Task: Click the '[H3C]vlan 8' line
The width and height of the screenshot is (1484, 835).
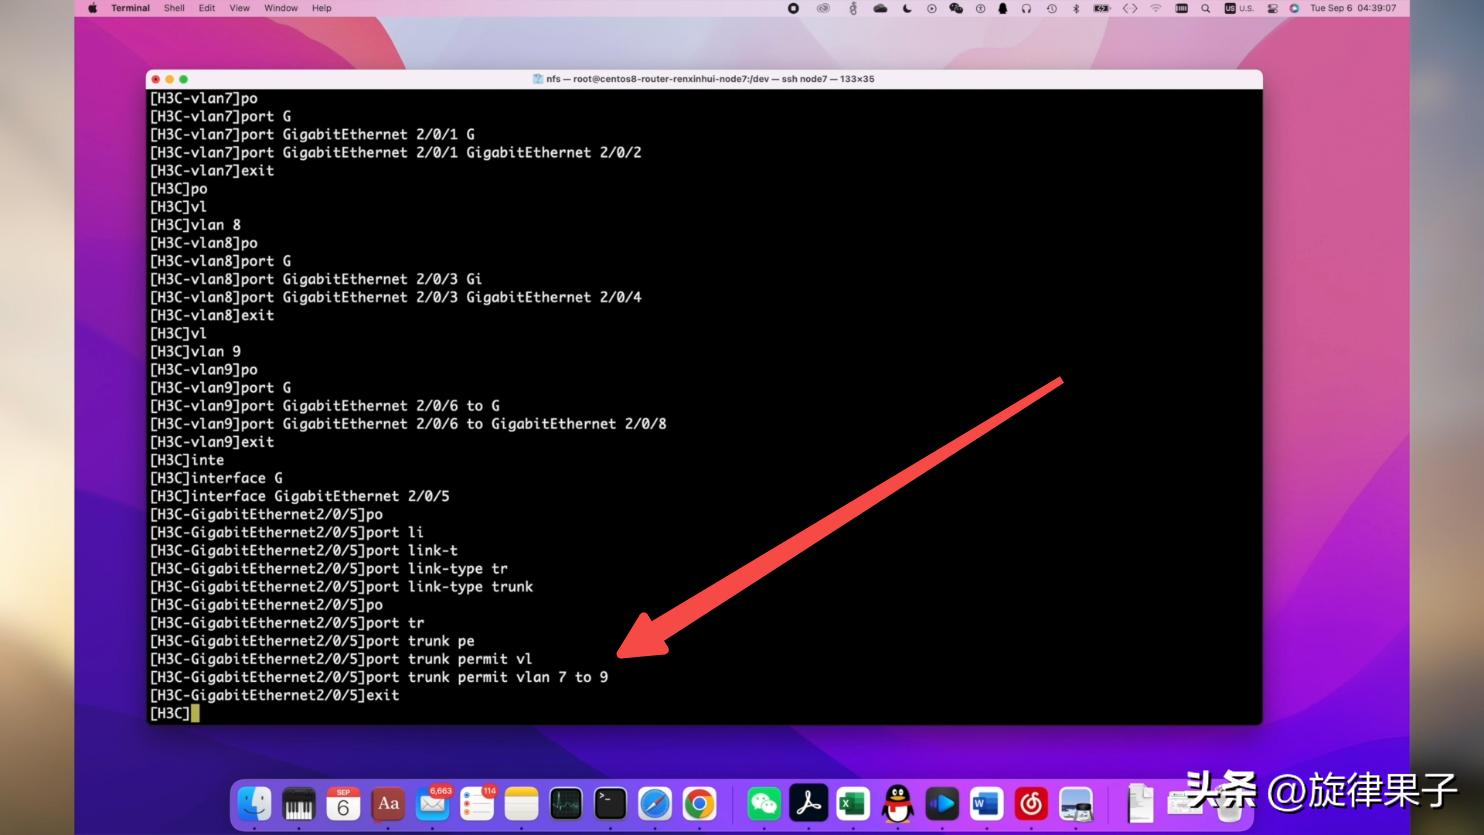Action: (195, 225)
